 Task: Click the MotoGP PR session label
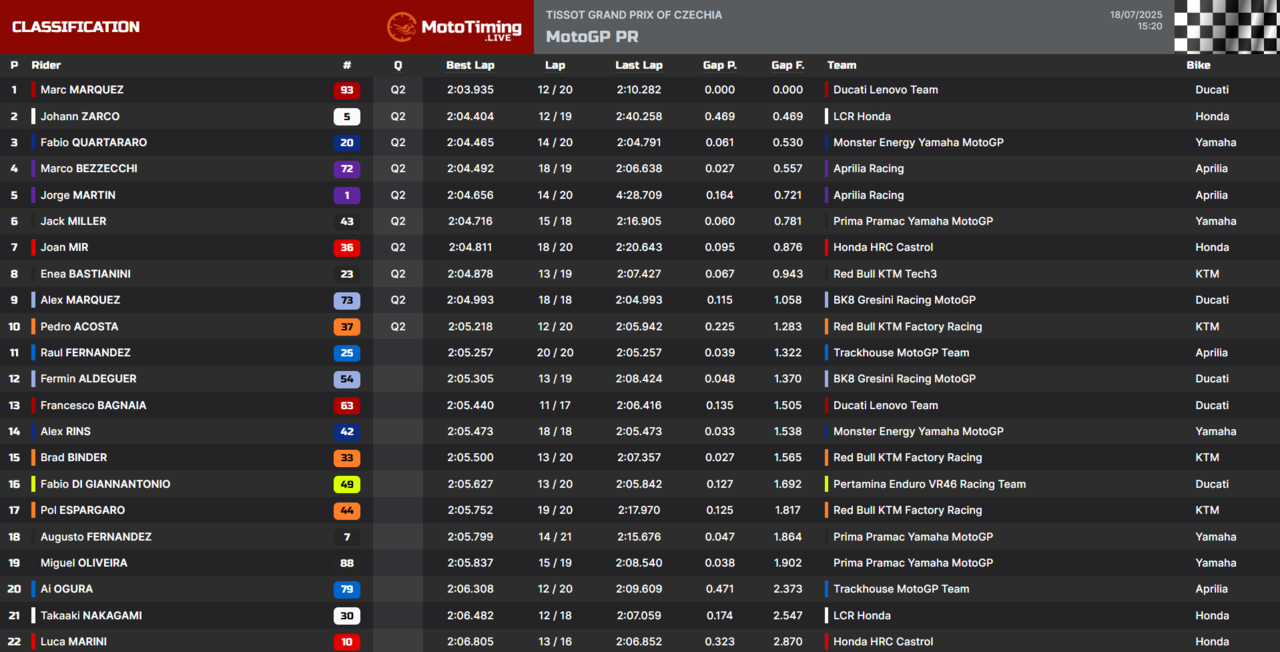[592, 37]
